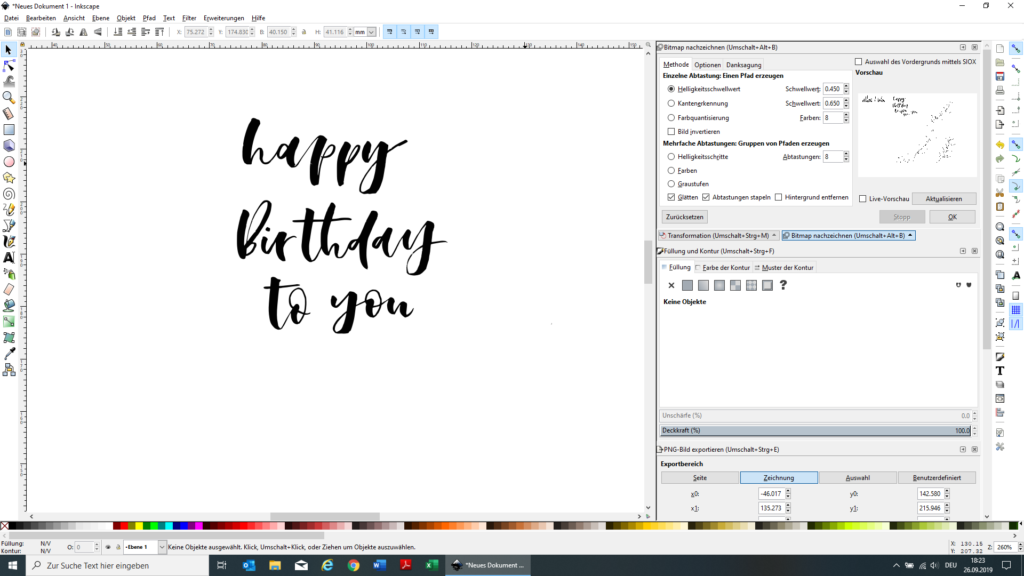Select the Text tool in toolbox
Screen dimensions: 1024x576
tap(9, 257)
